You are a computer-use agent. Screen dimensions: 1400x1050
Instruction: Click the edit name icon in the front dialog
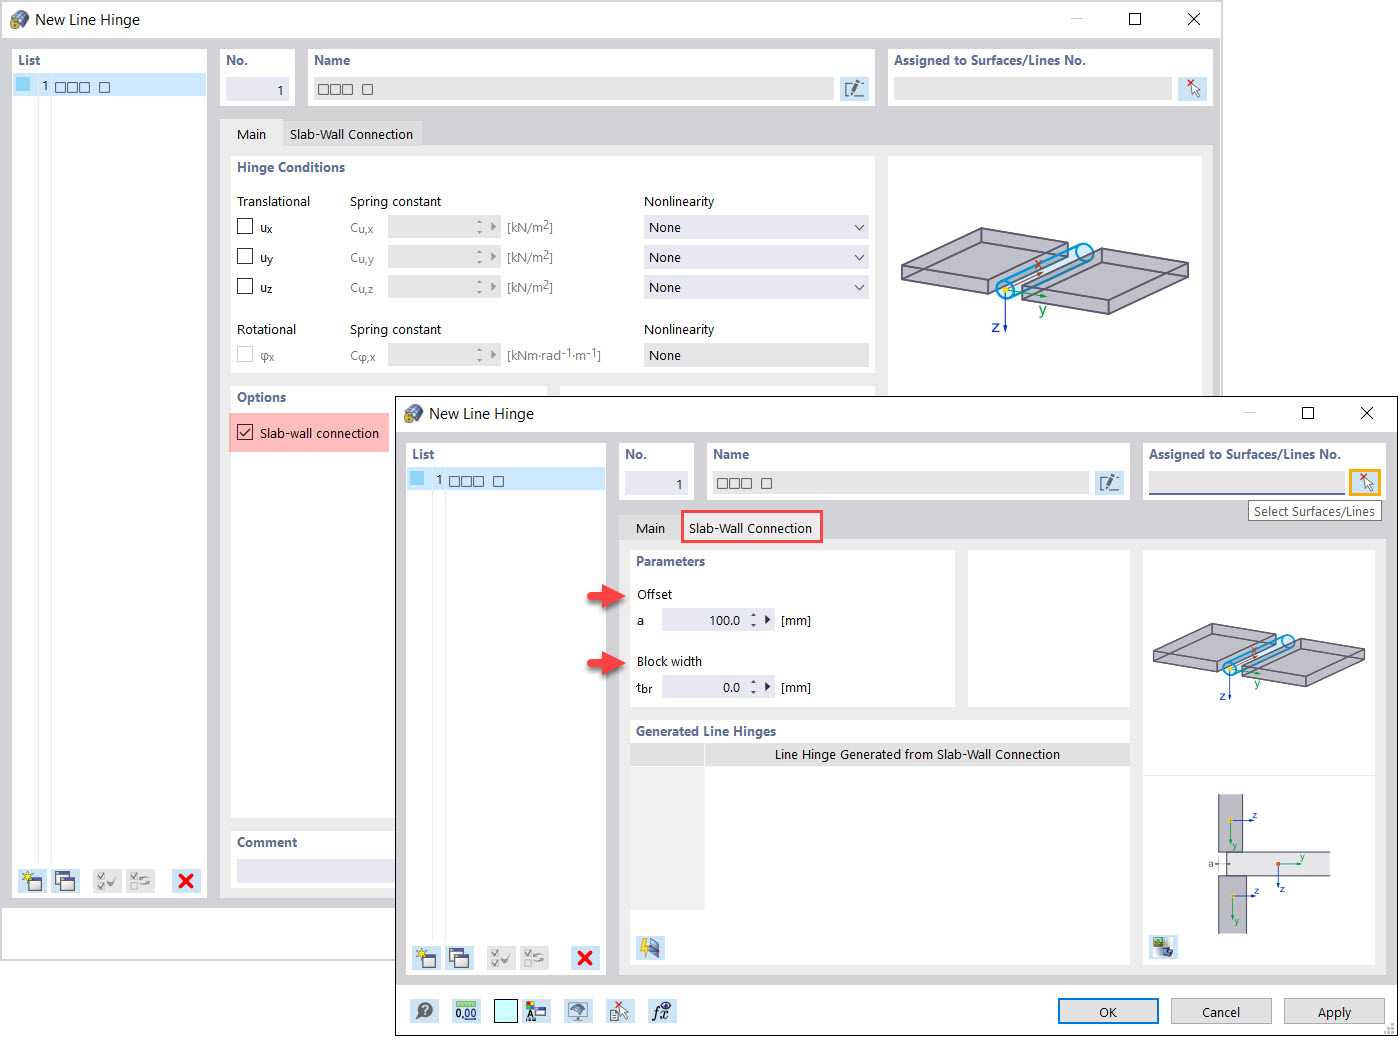pyautogui.click(x=1110, y=483)
